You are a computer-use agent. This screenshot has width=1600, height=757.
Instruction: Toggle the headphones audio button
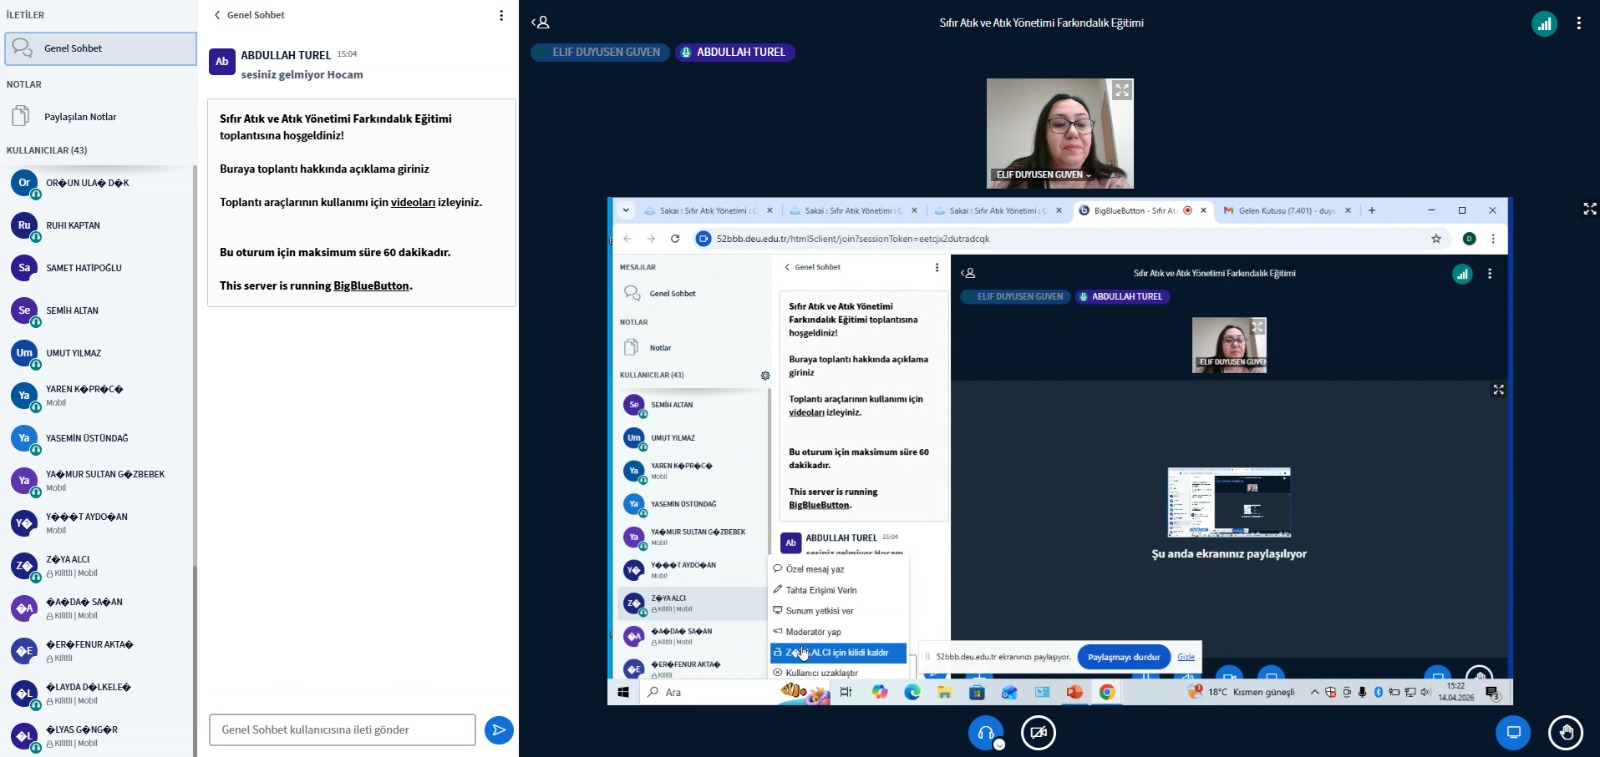tap(985, 732)
